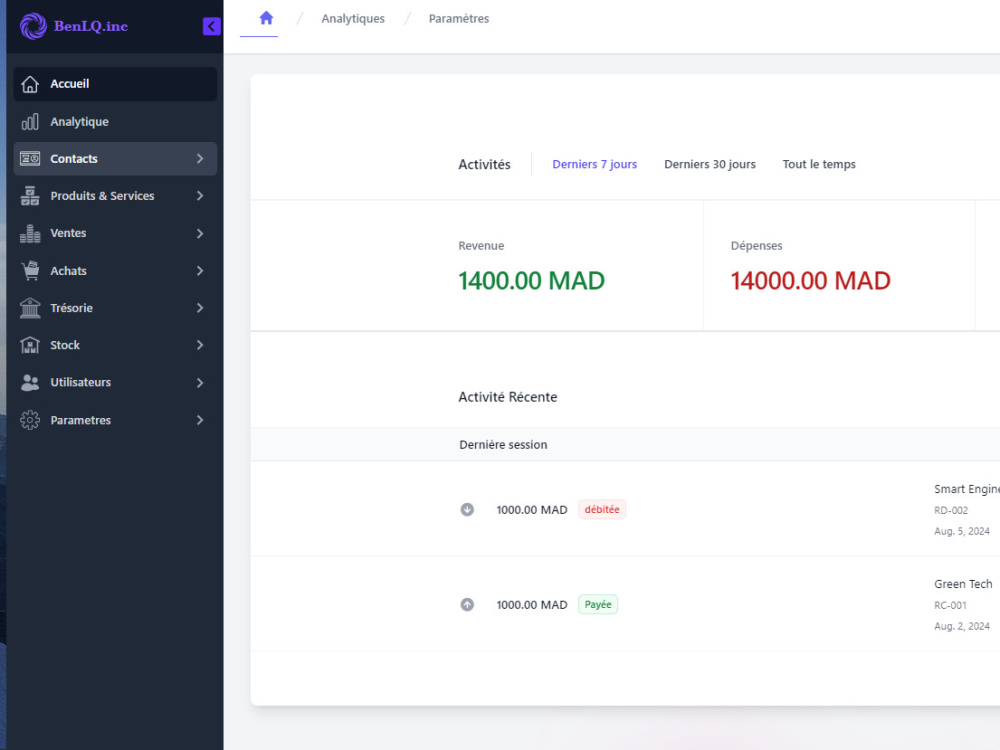Select the Achats menu label
The height and width of the screenshot is (750, 1000).
pyautogui.click(x=68, y=271)
